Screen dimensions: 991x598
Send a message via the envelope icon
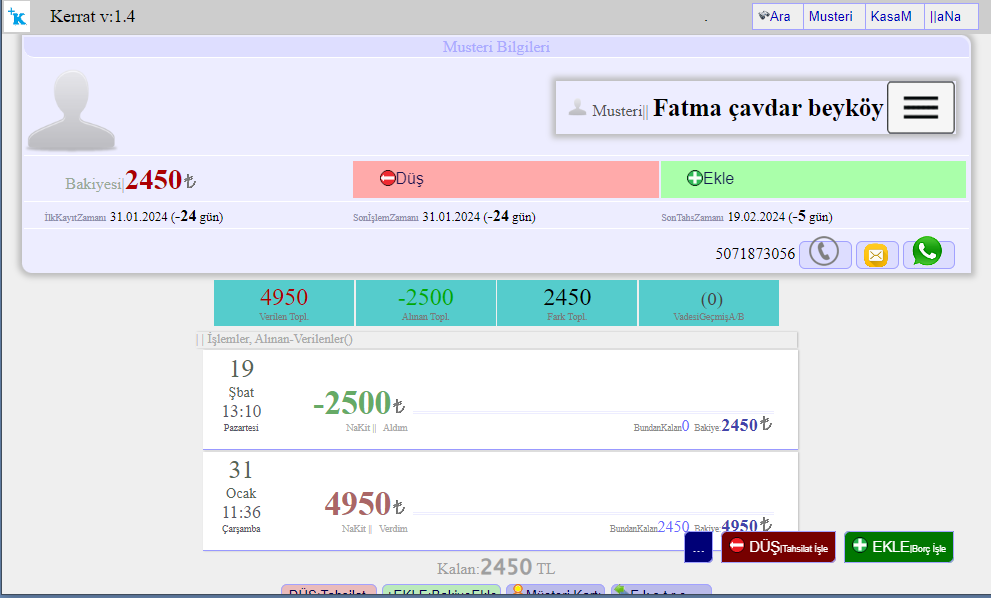click(x=876, y=255)
